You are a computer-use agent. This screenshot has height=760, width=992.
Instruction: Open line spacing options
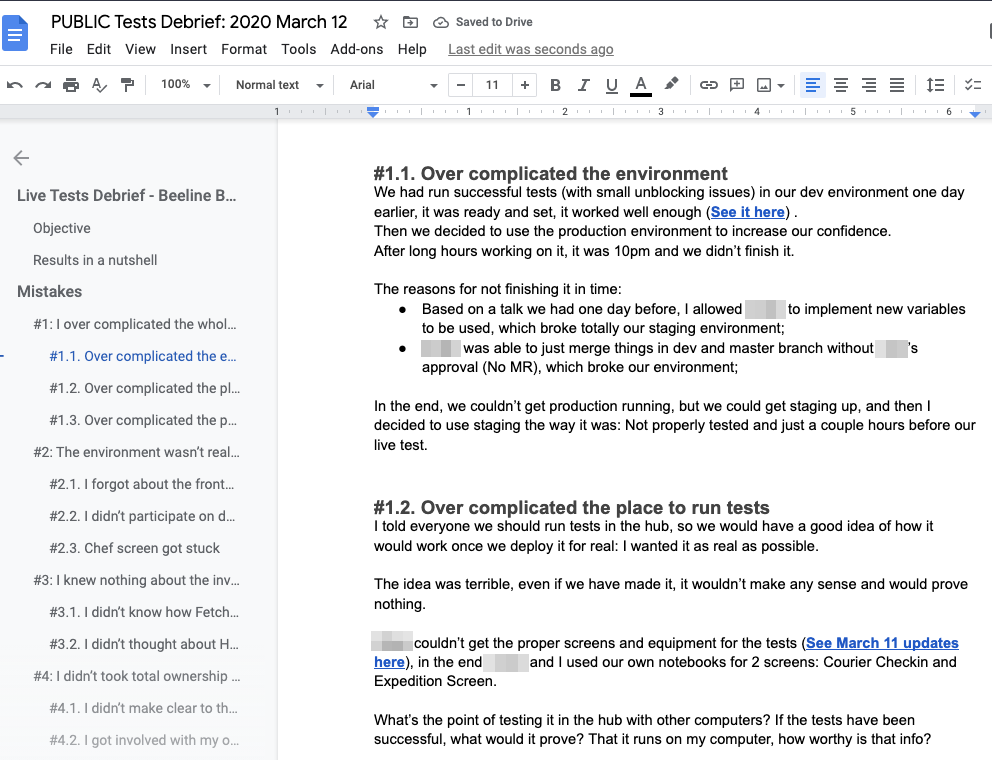pyautogui.click(x=935, y=85)
